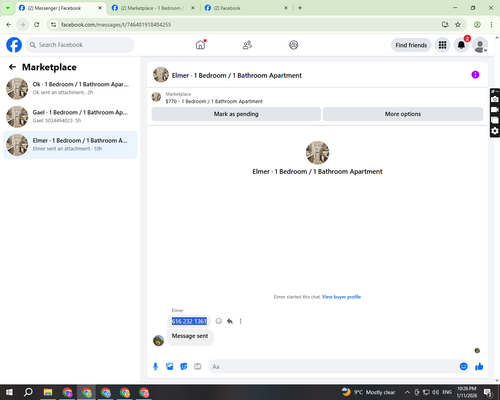Switch to the (2) Facebook browser tab
Viewport: 500px width, 400px height.
pos(247,8)
